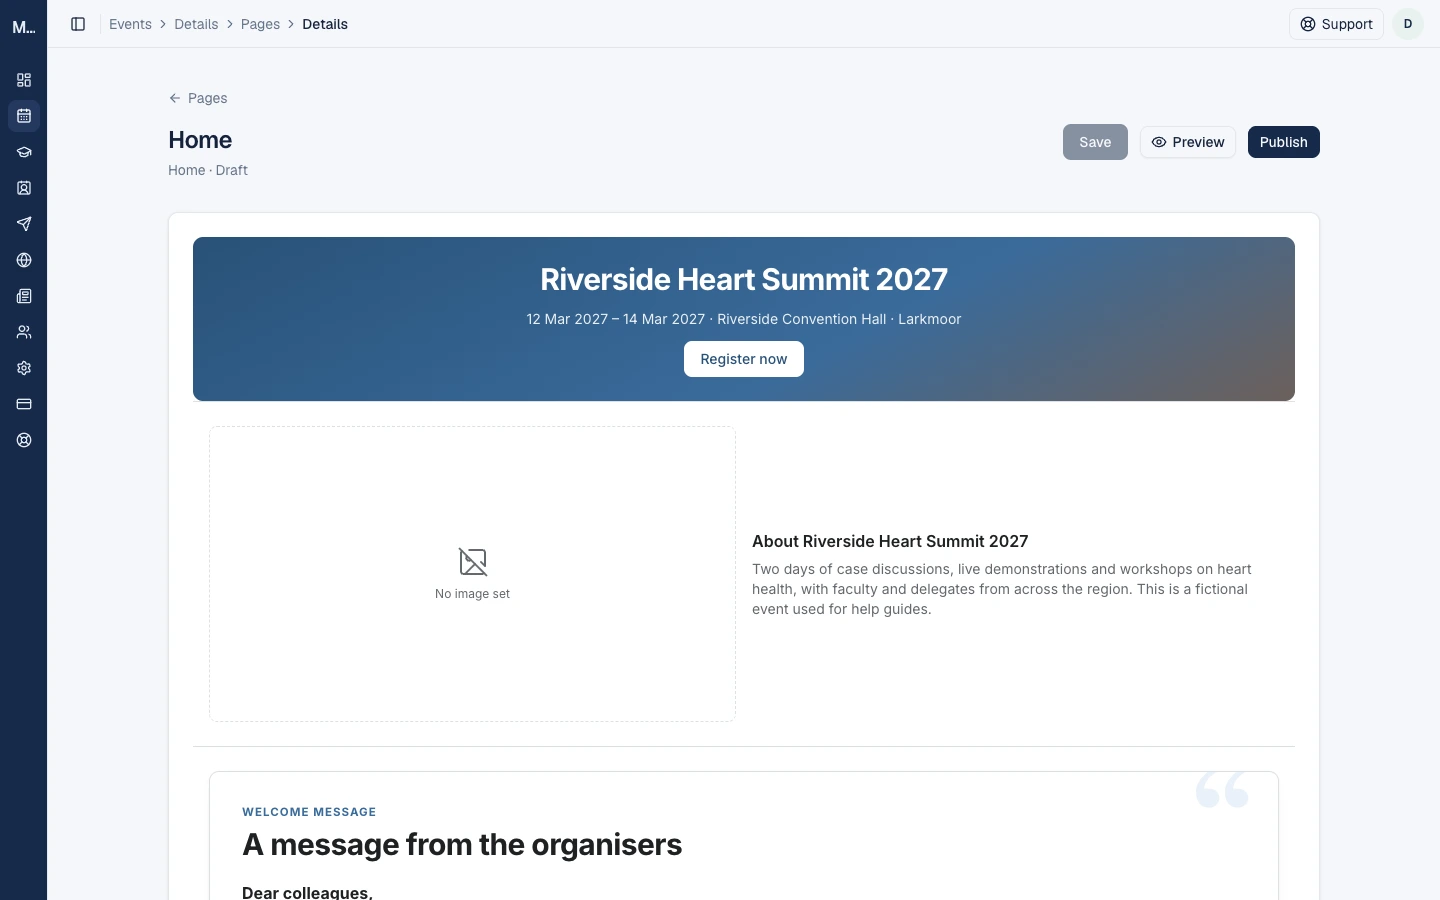Viewport: 1440px width, 900px height.
Task: Open the first Details breadcrumb link
Action: [x=196, y=24]
